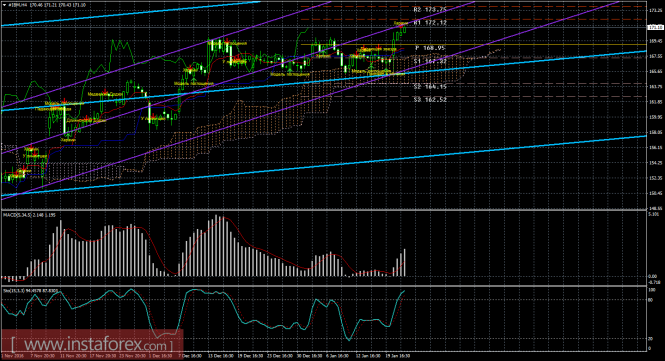Click the Stochastic indicator label

(30, 291)
